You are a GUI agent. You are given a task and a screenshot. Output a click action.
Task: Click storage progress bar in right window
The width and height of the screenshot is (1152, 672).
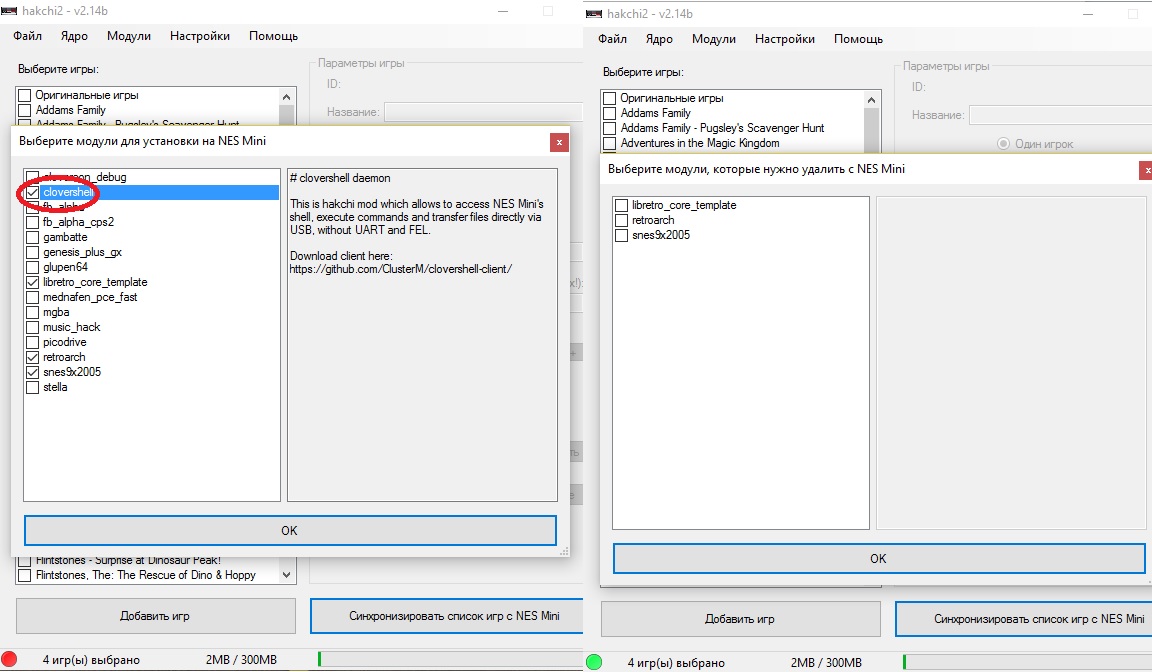(1027, 662)
